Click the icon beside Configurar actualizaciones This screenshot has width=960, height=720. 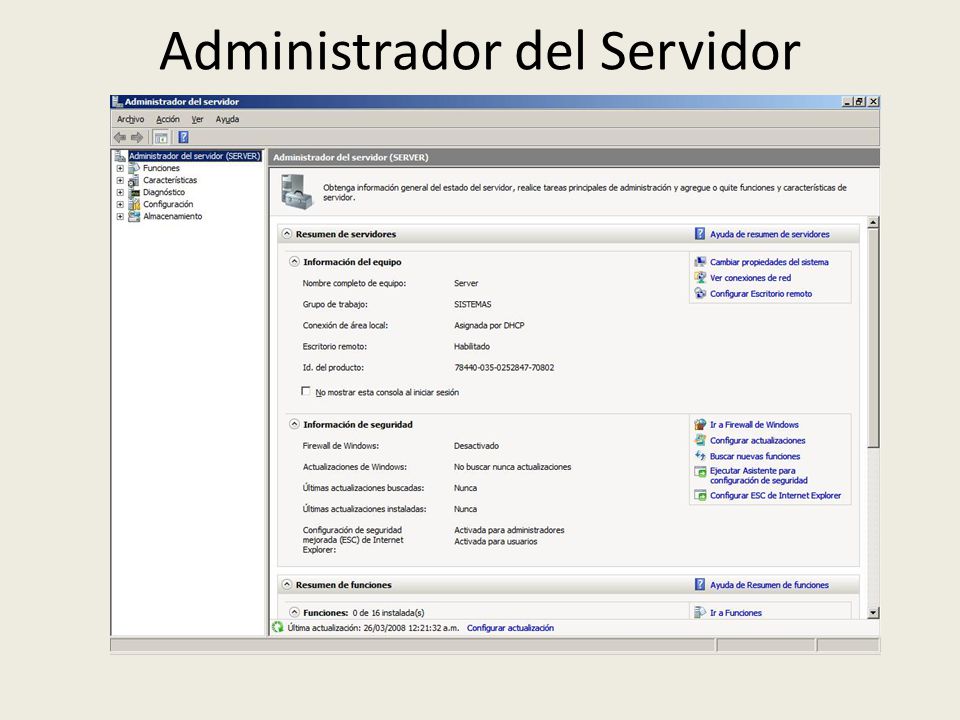(x=700, y=440)
